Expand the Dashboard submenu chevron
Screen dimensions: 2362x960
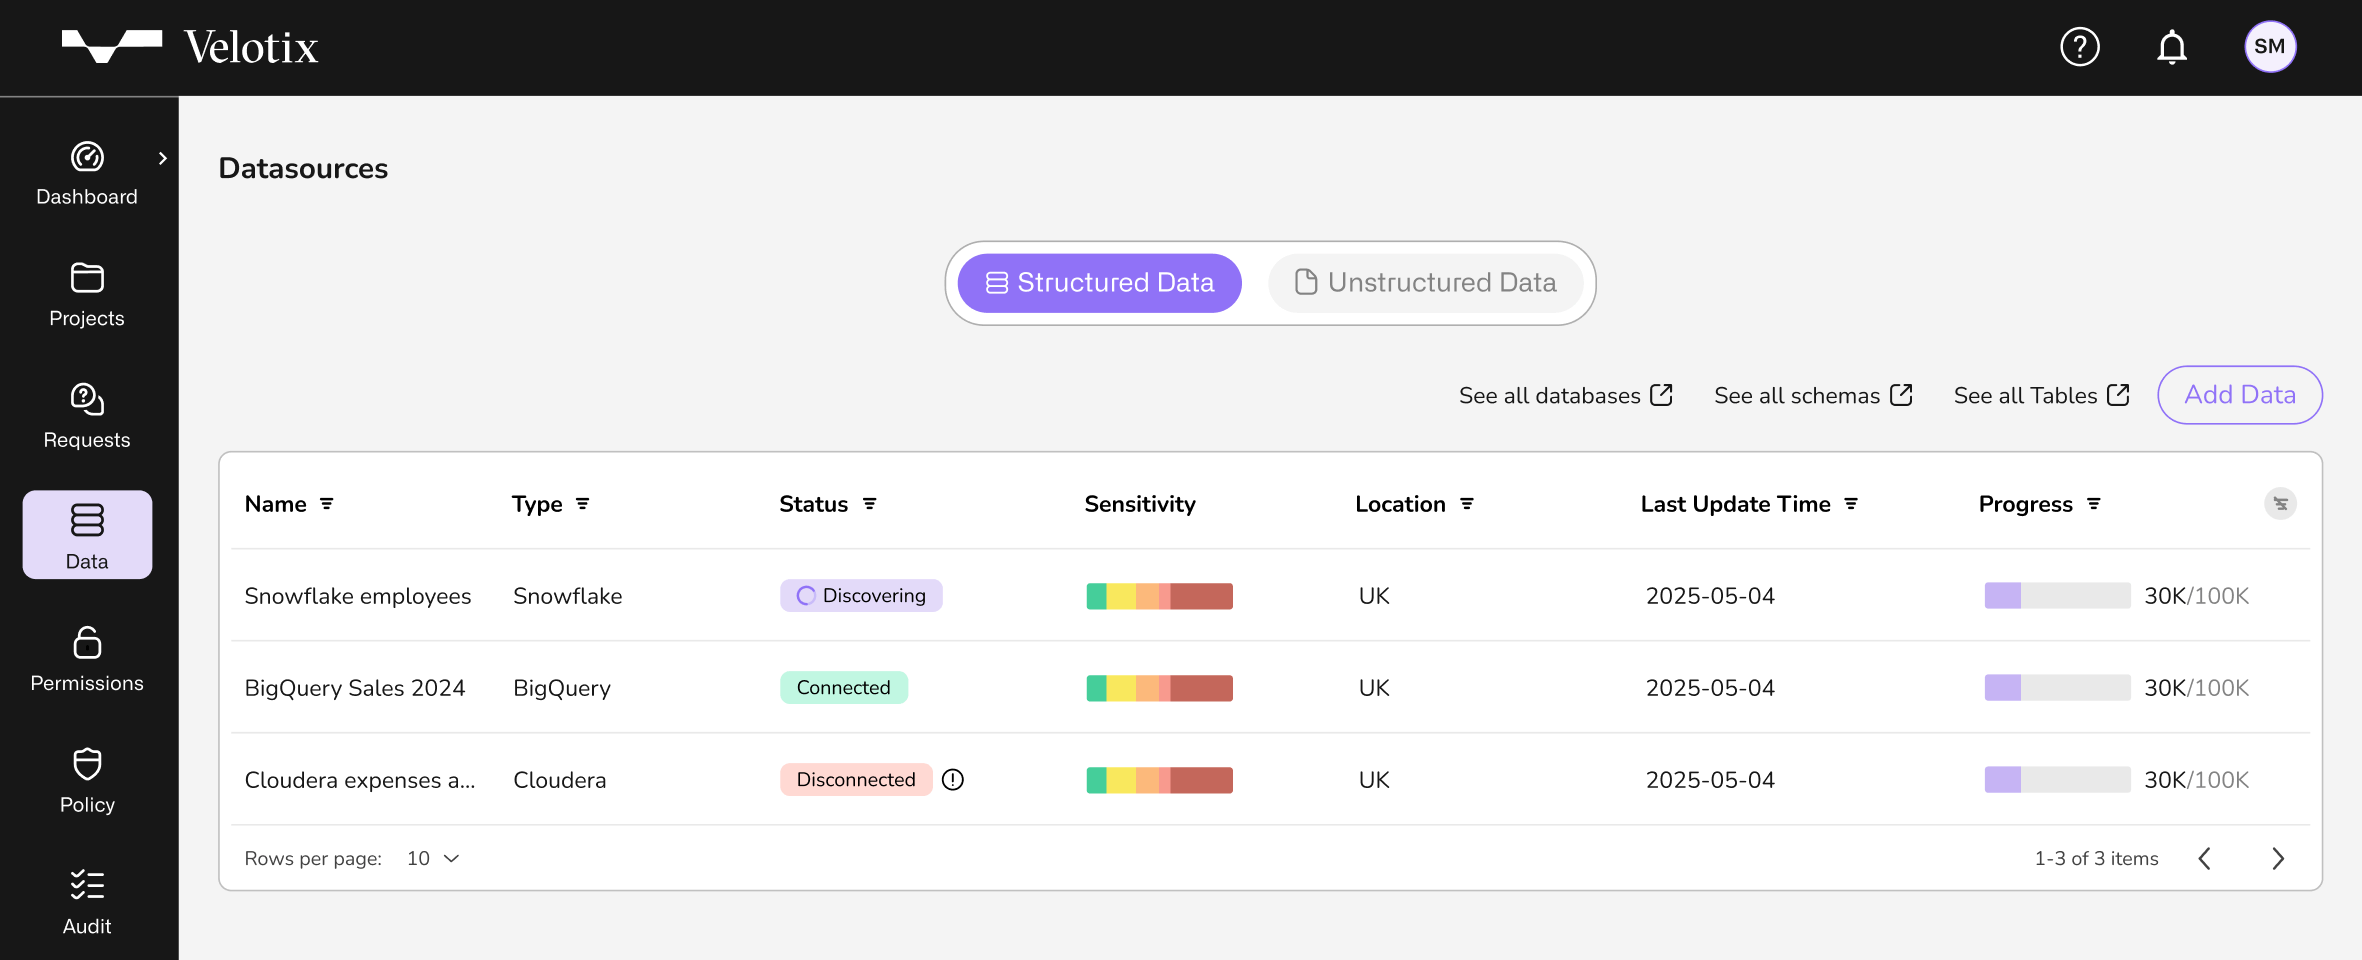point(162,158)
